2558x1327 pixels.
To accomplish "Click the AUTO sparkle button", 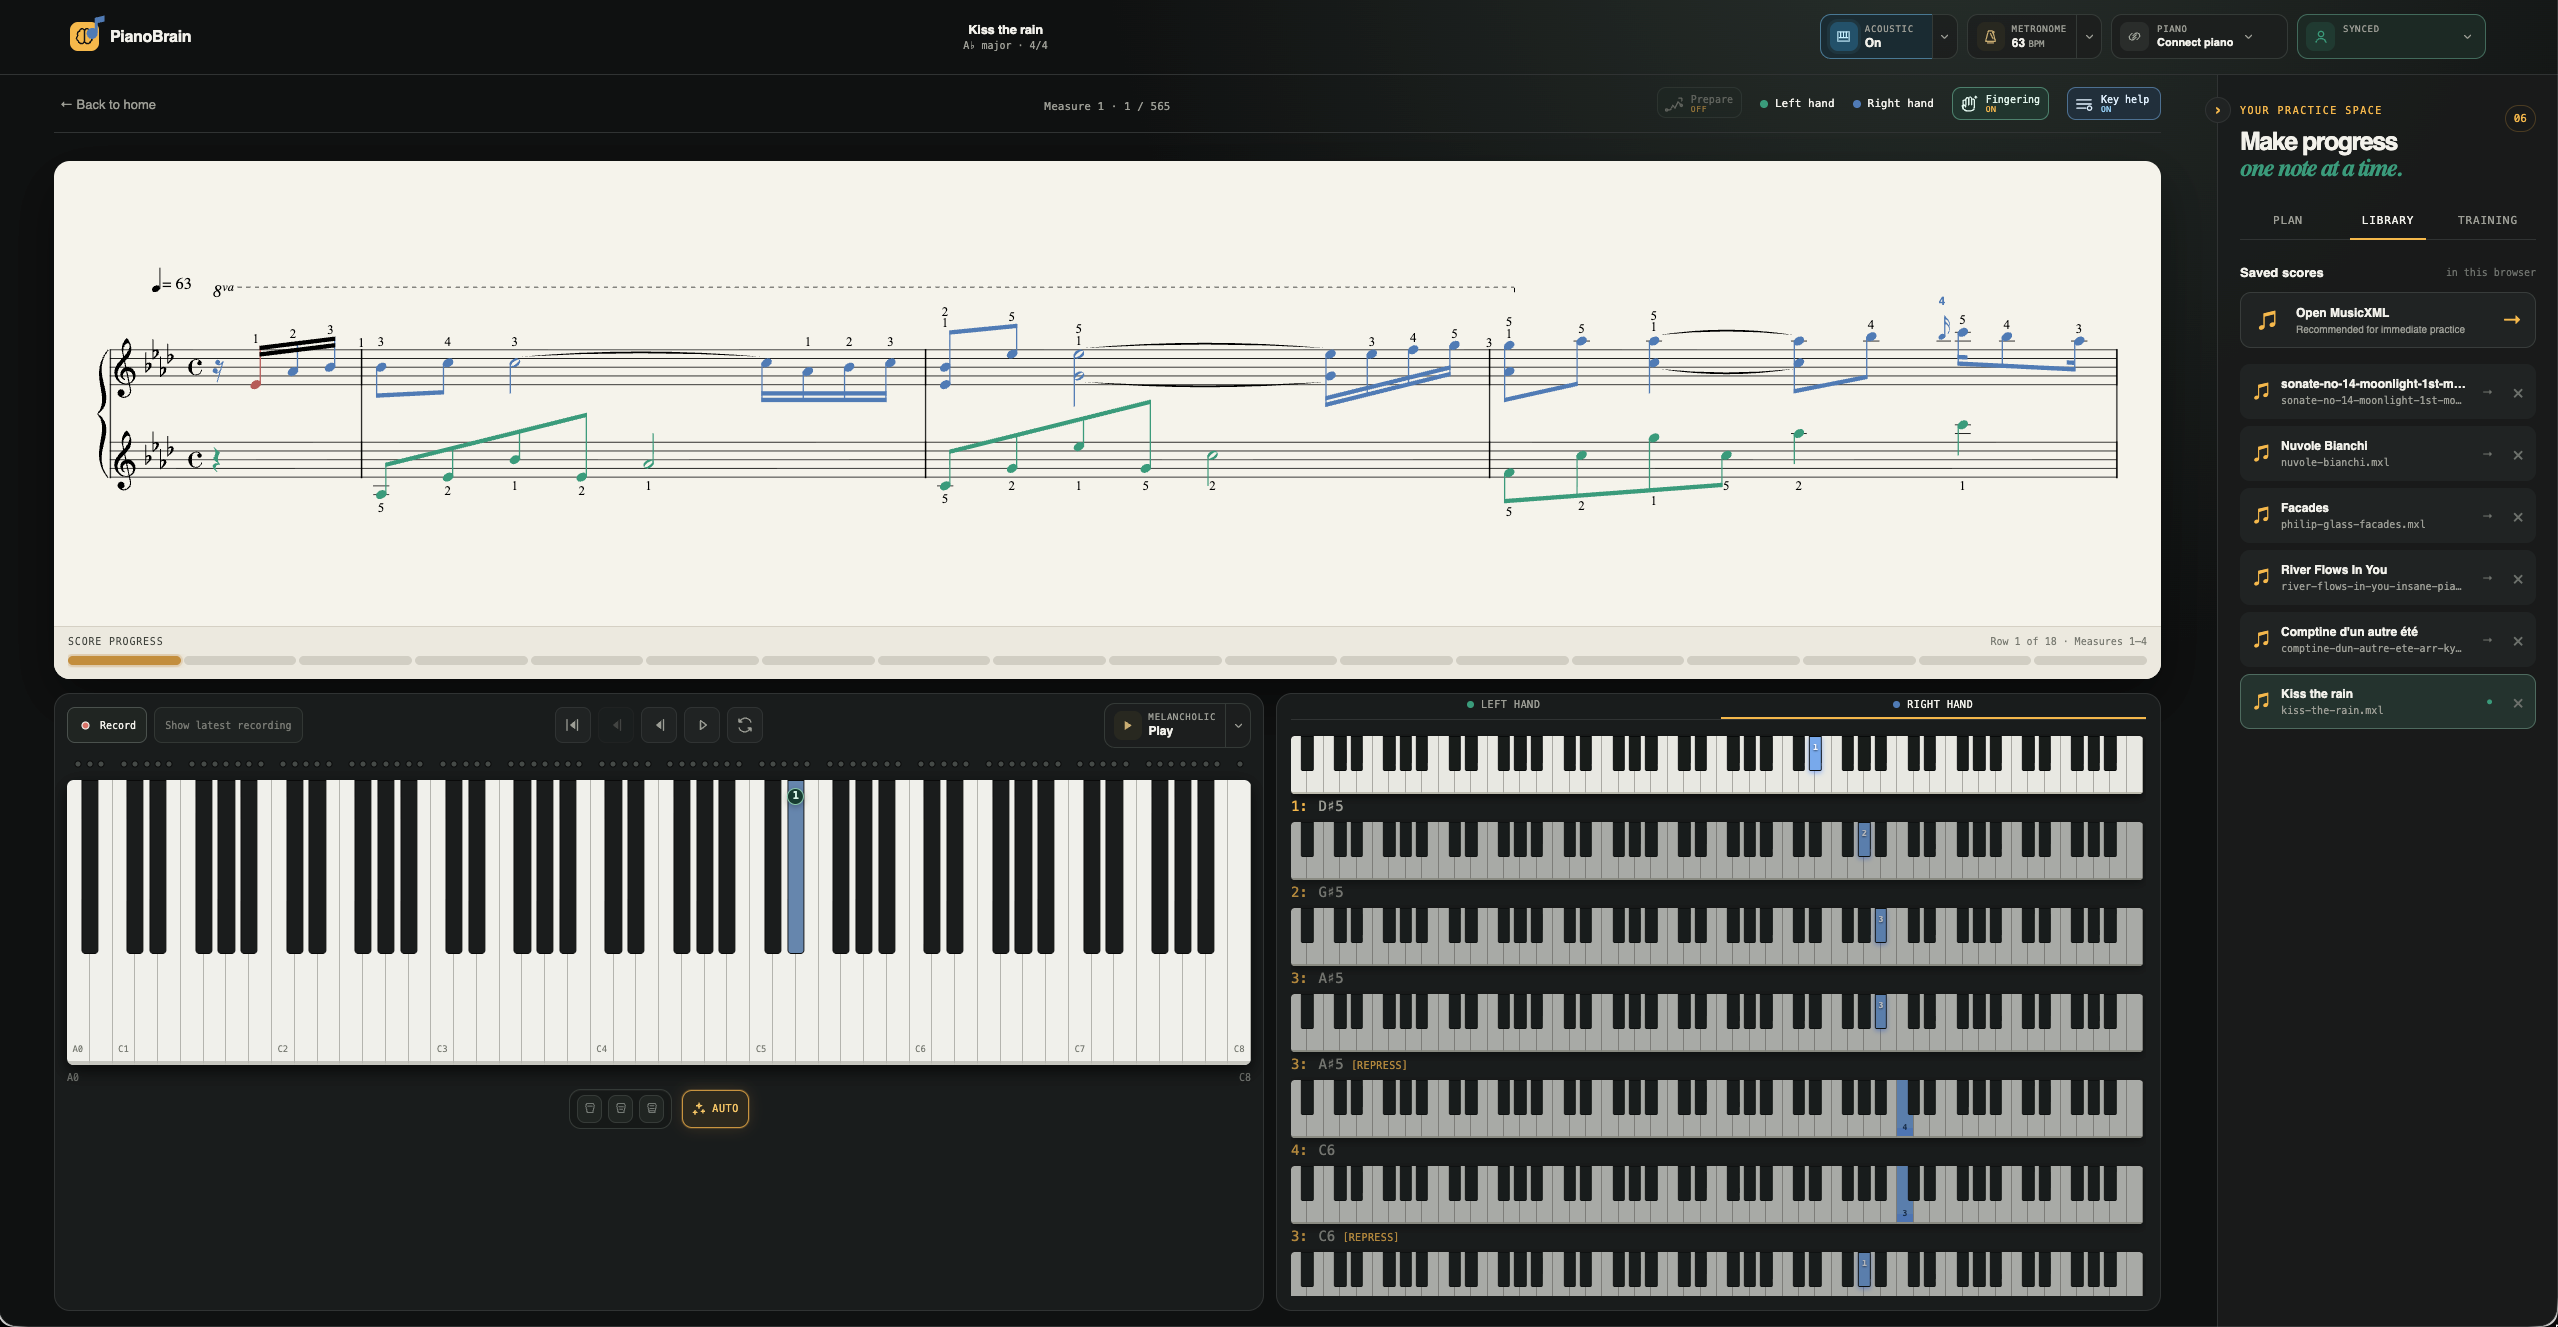I will coord(715,1108).
